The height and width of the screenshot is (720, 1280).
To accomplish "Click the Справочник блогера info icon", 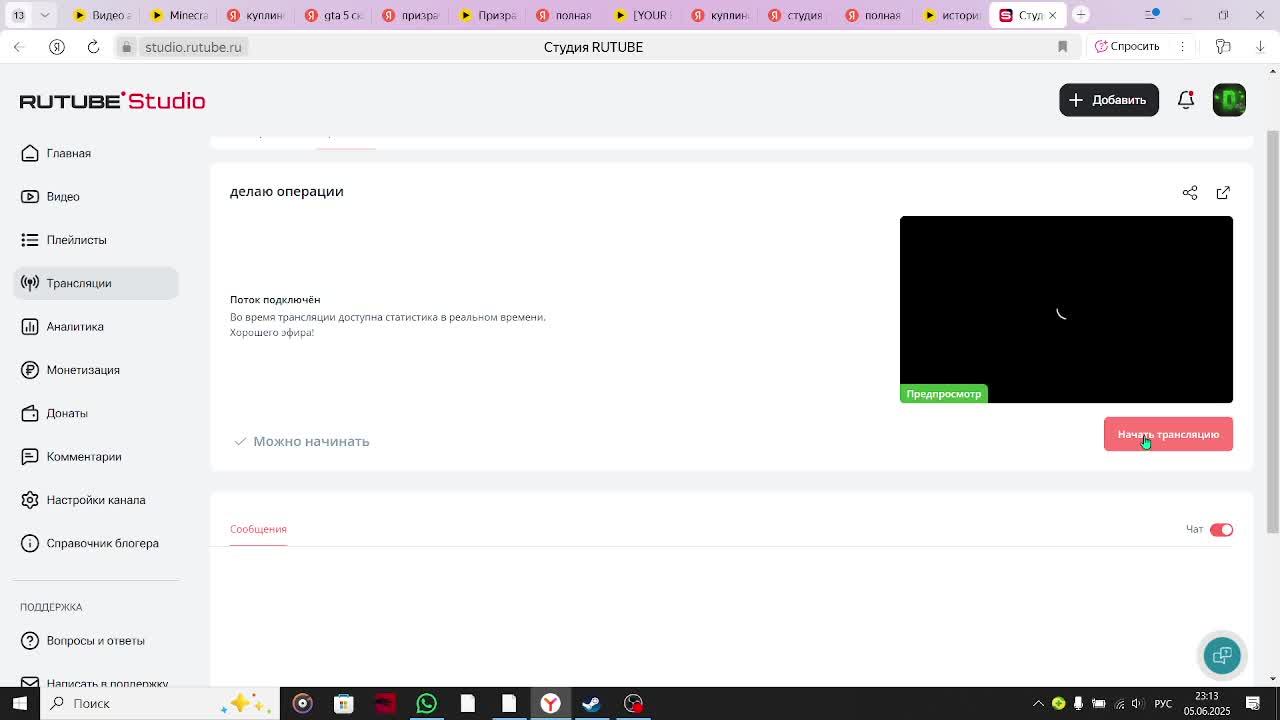I will point(30,543).
